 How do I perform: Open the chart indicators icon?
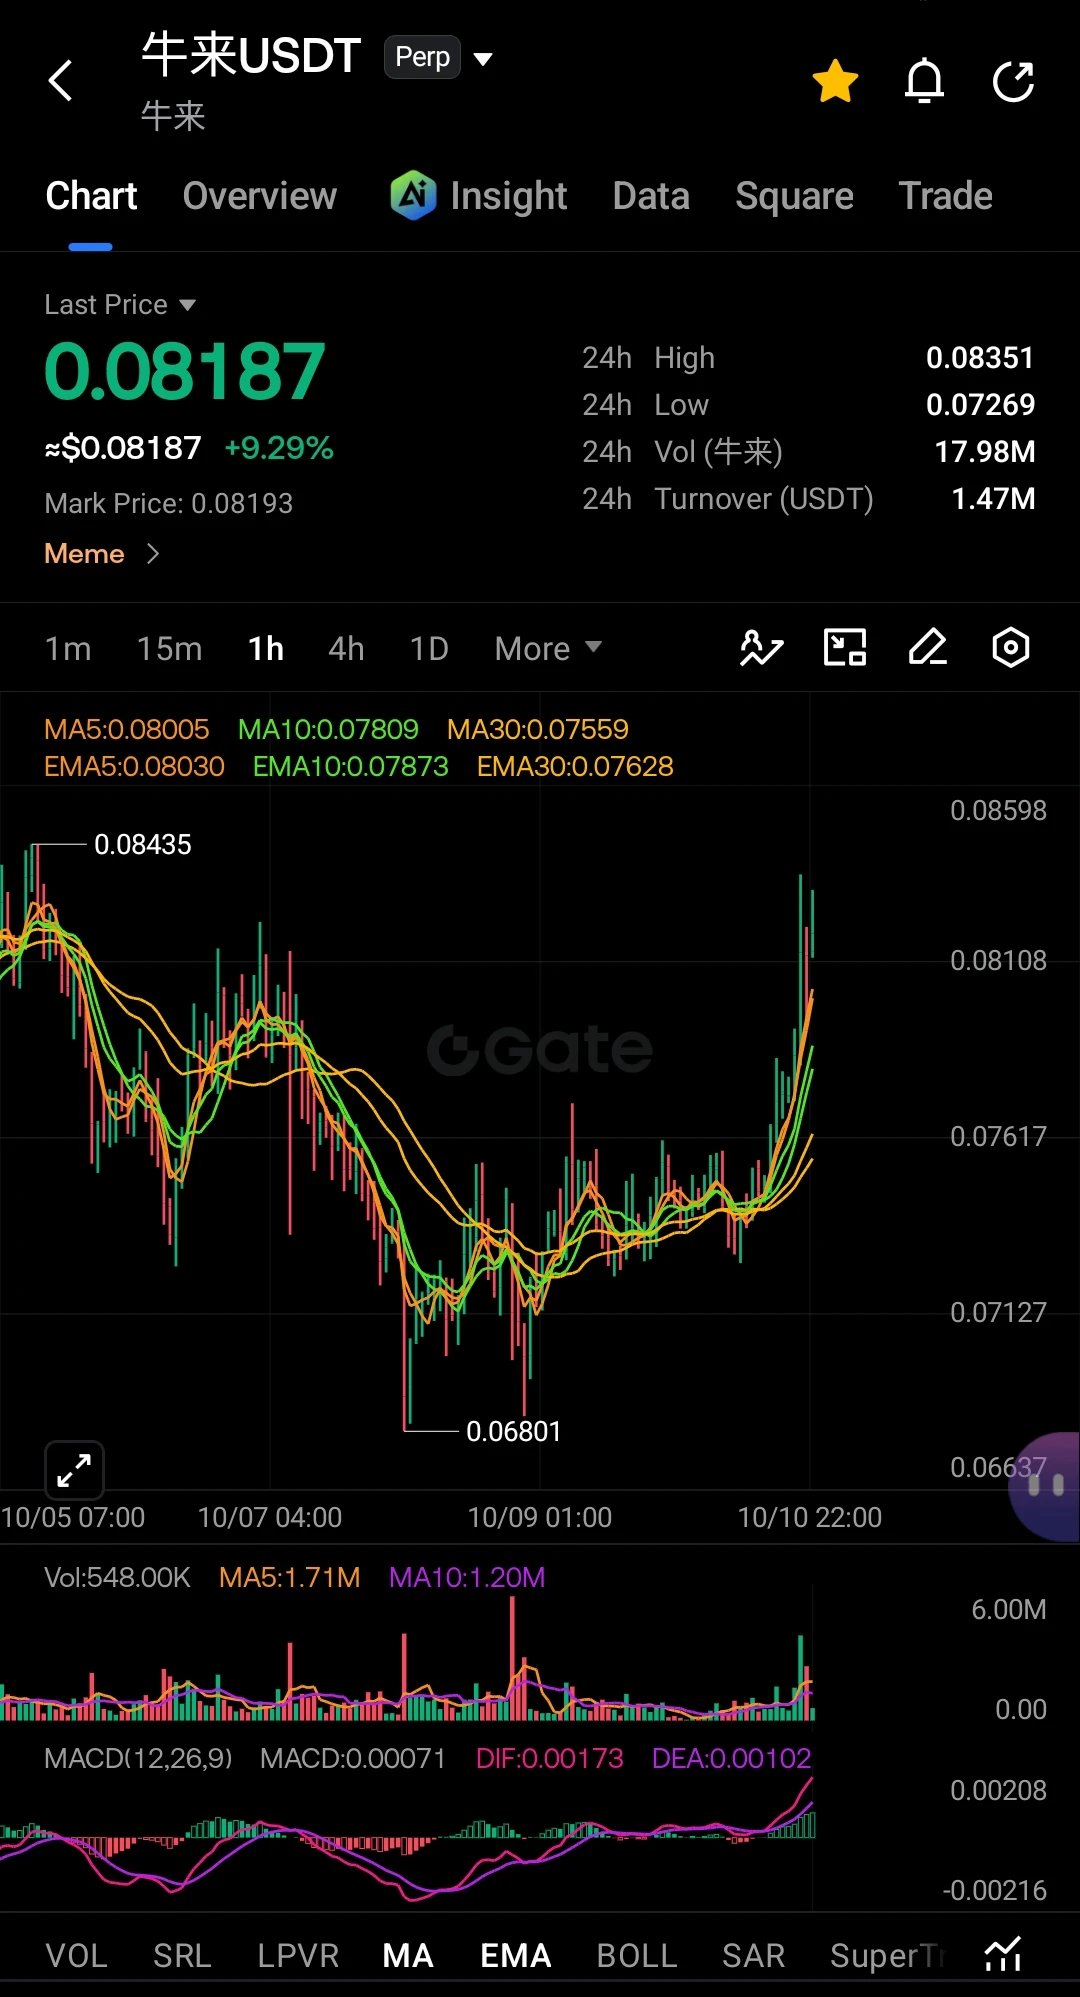(761, 648)
